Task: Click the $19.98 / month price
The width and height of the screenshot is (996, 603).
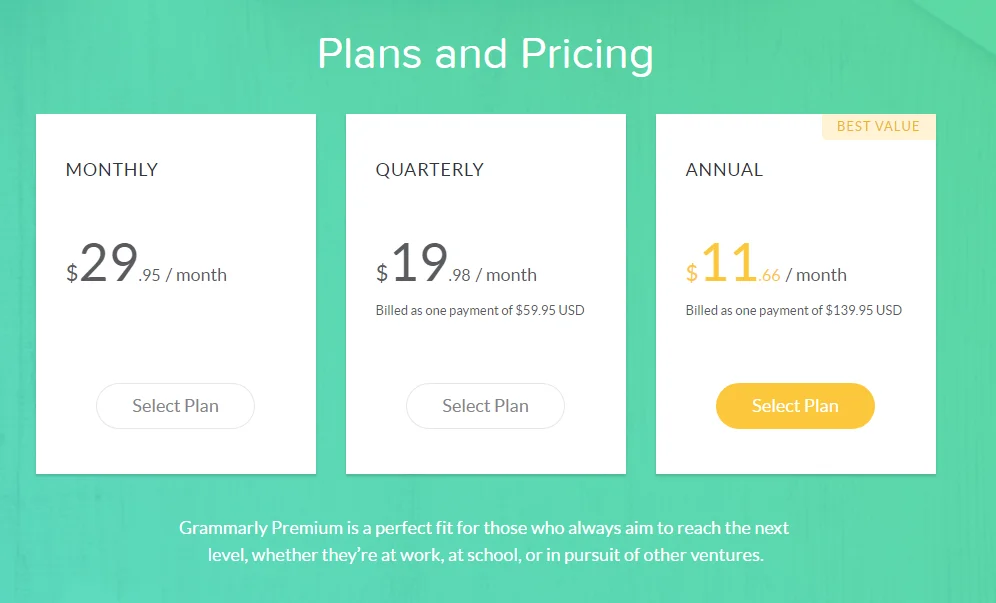Action: tap(456, 264)
